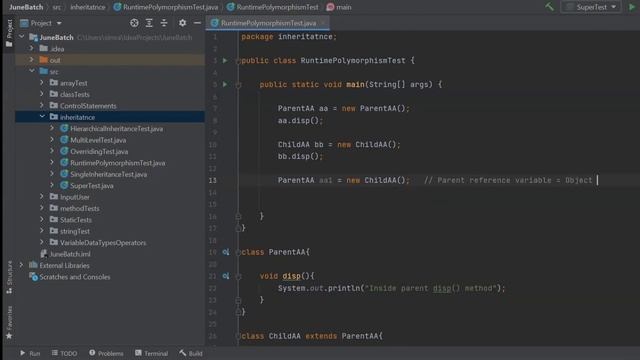Select MultiLevelTest.java file
This screenshot has height=360, width=640.
coord(98,140)
